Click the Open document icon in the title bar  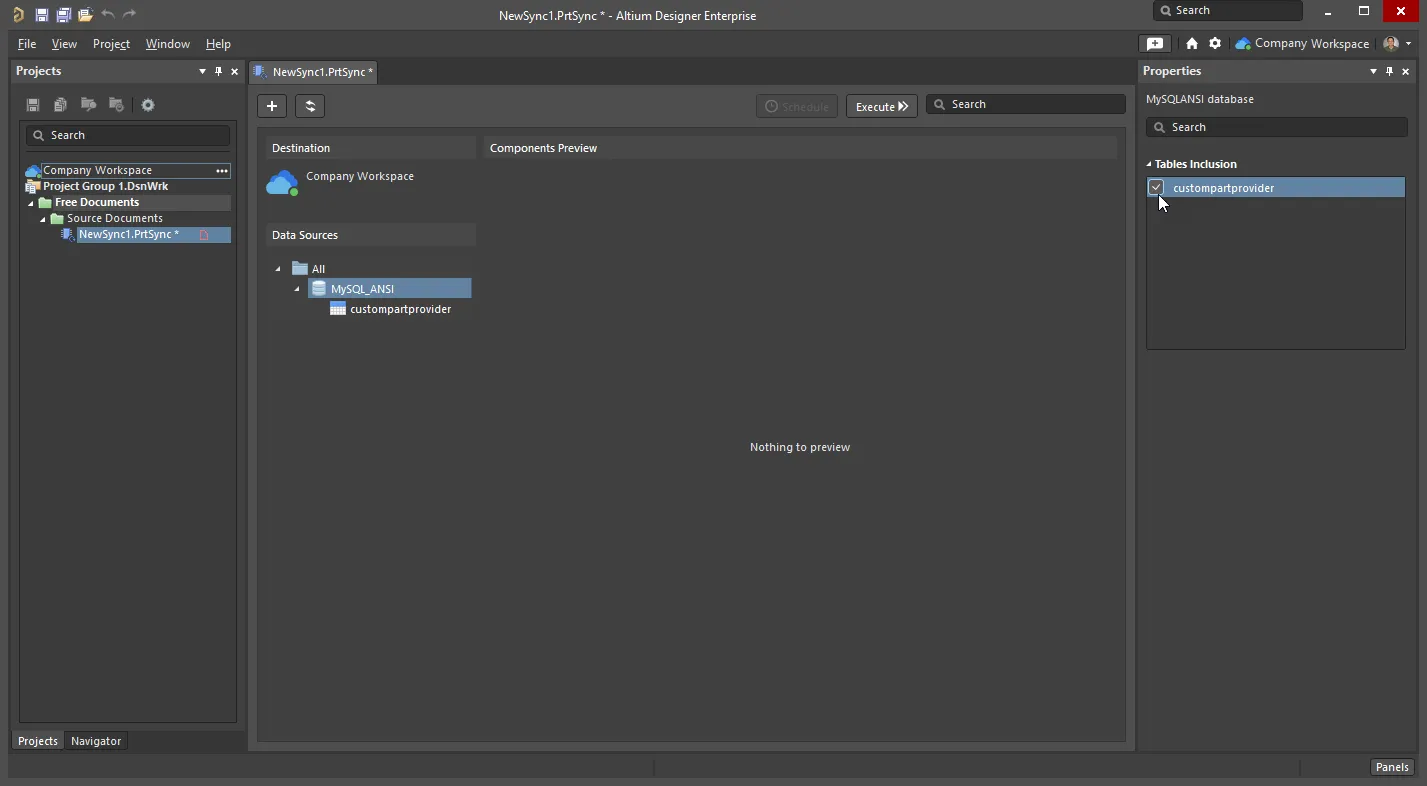click(85, 15)
